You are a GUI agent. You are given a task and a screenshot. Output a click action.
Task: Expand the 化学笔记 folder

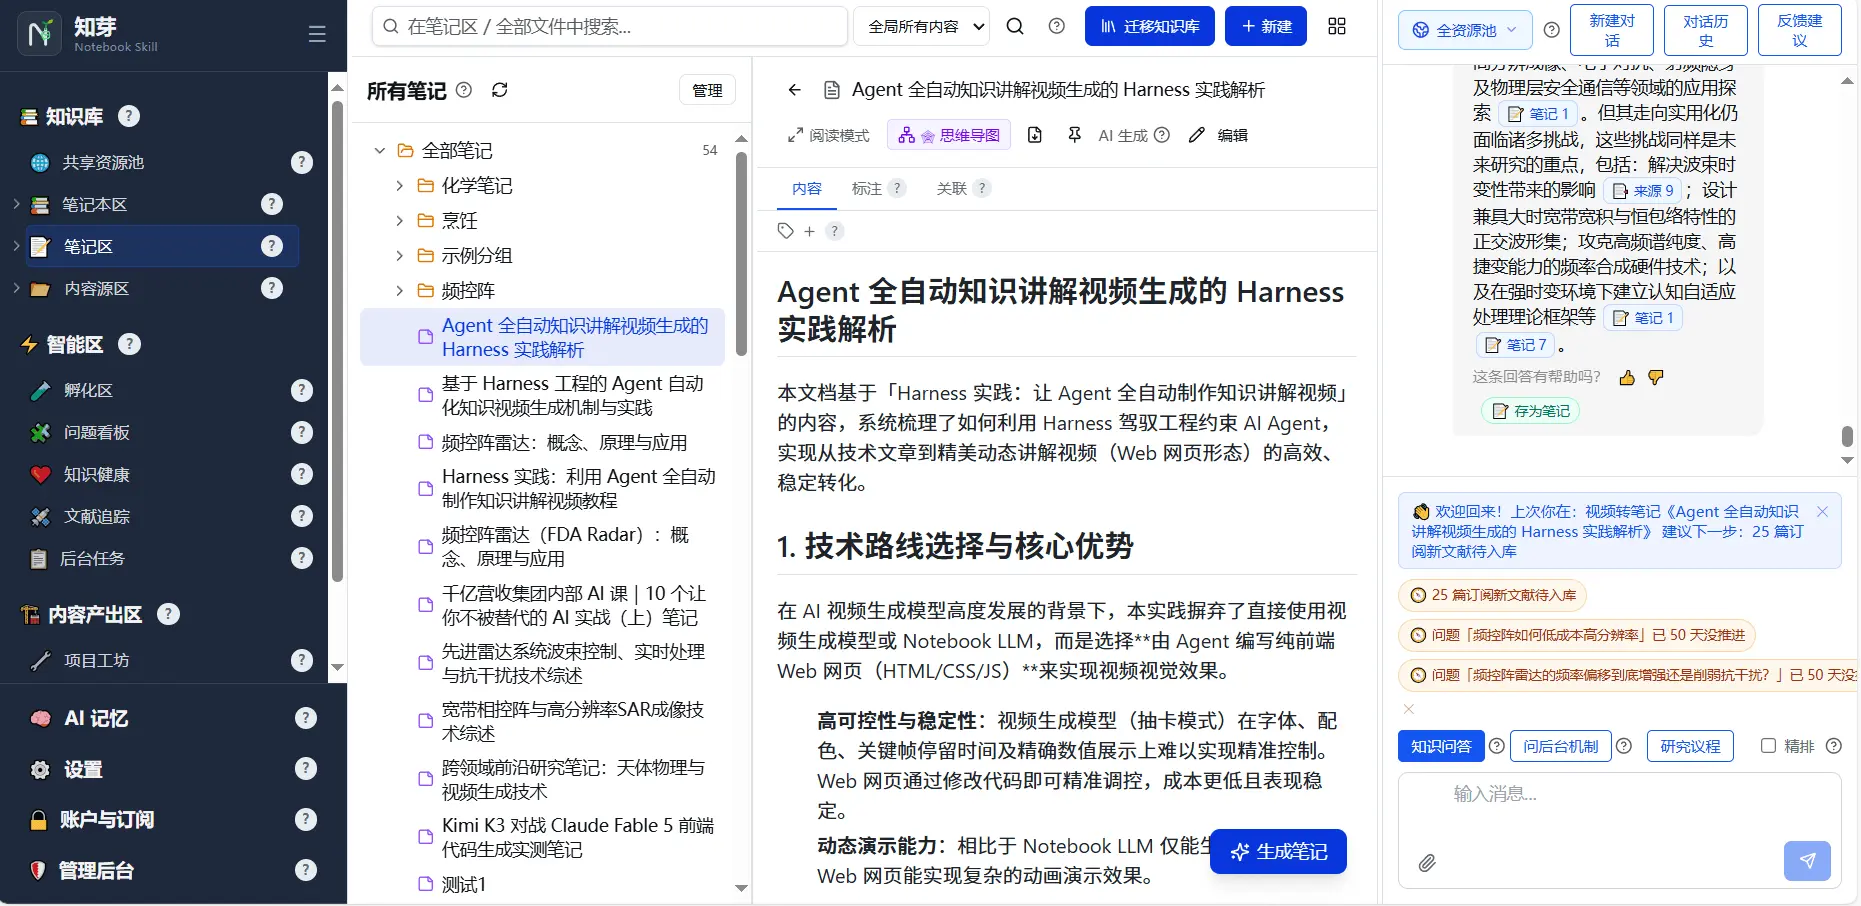[399, 185]
